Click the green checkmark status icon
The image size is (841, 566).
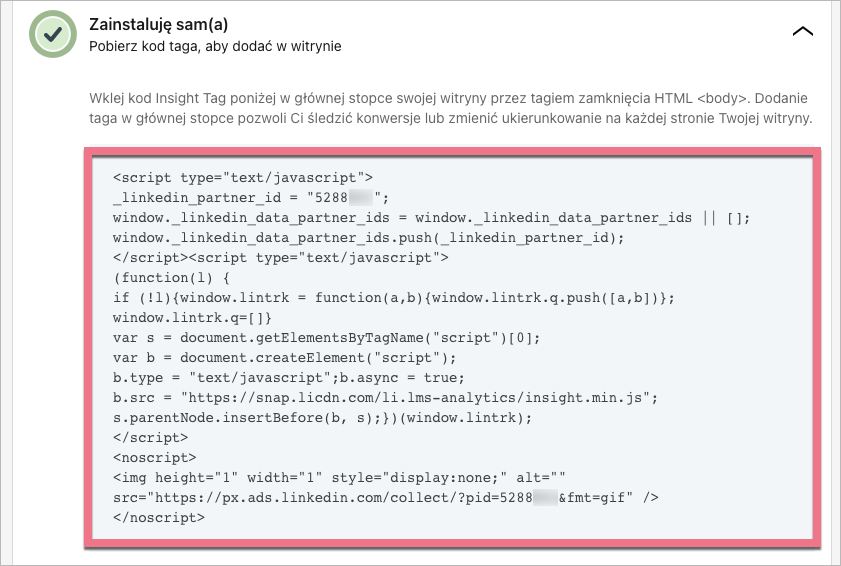pos(53,33)
